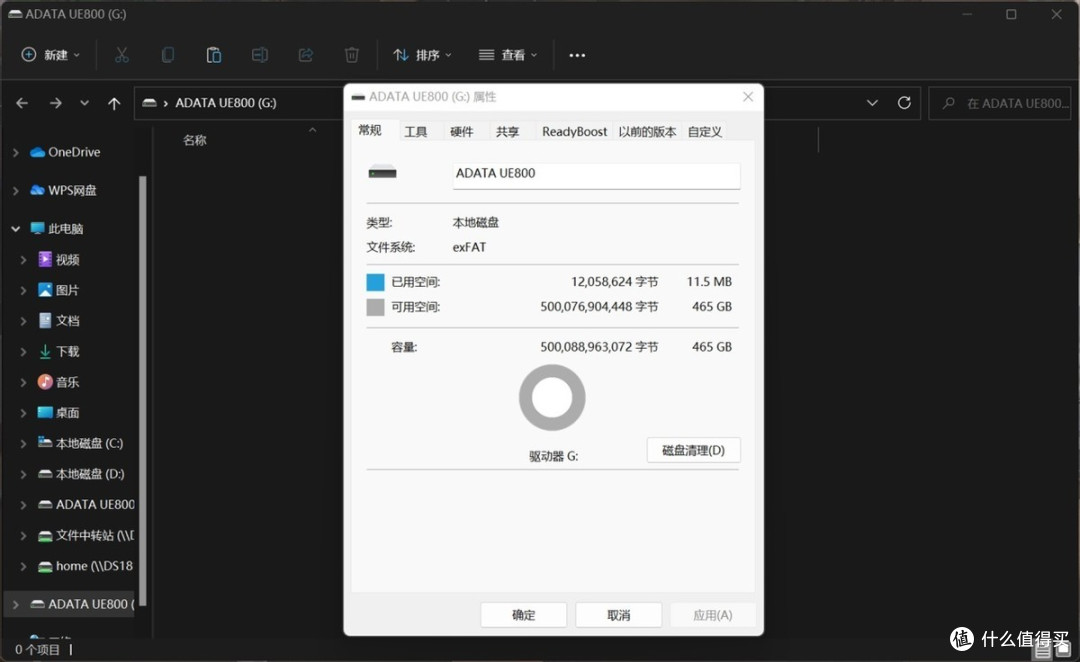Click the 500,088,963,072 字节 capacity value

[x=599, y=347]
